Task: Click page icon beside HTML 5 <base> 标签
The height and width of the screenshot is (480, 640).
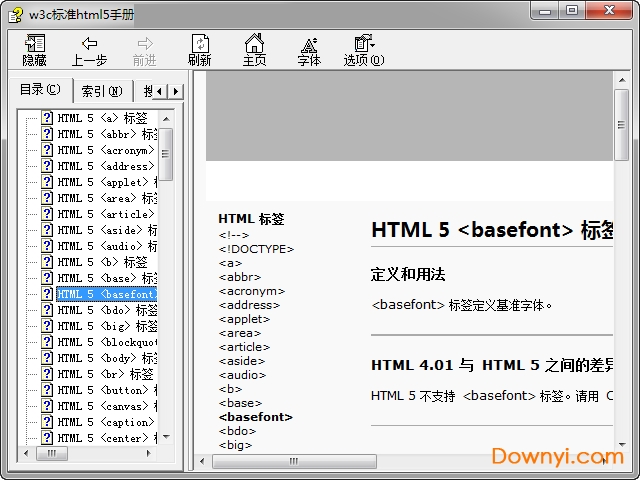Action: 47,278
